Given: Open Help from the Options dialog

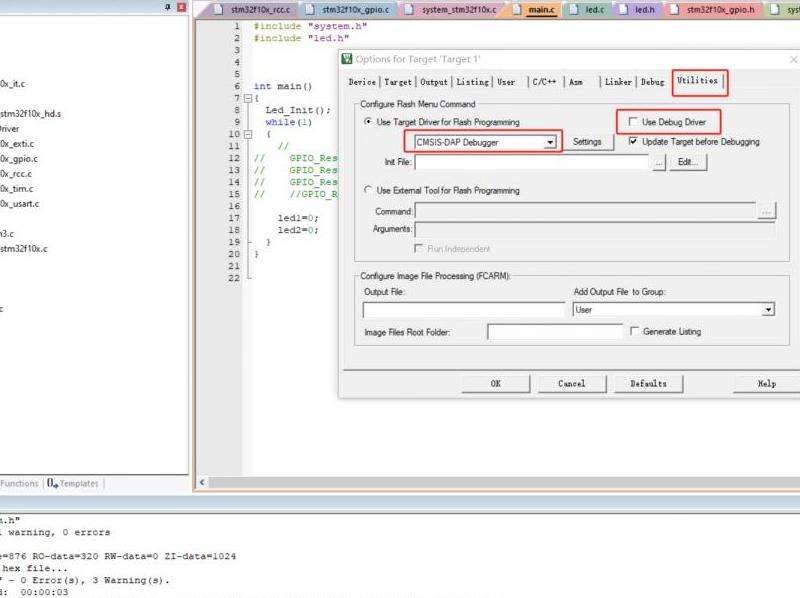Looking at the screenshot, I should tap(766, 383).
